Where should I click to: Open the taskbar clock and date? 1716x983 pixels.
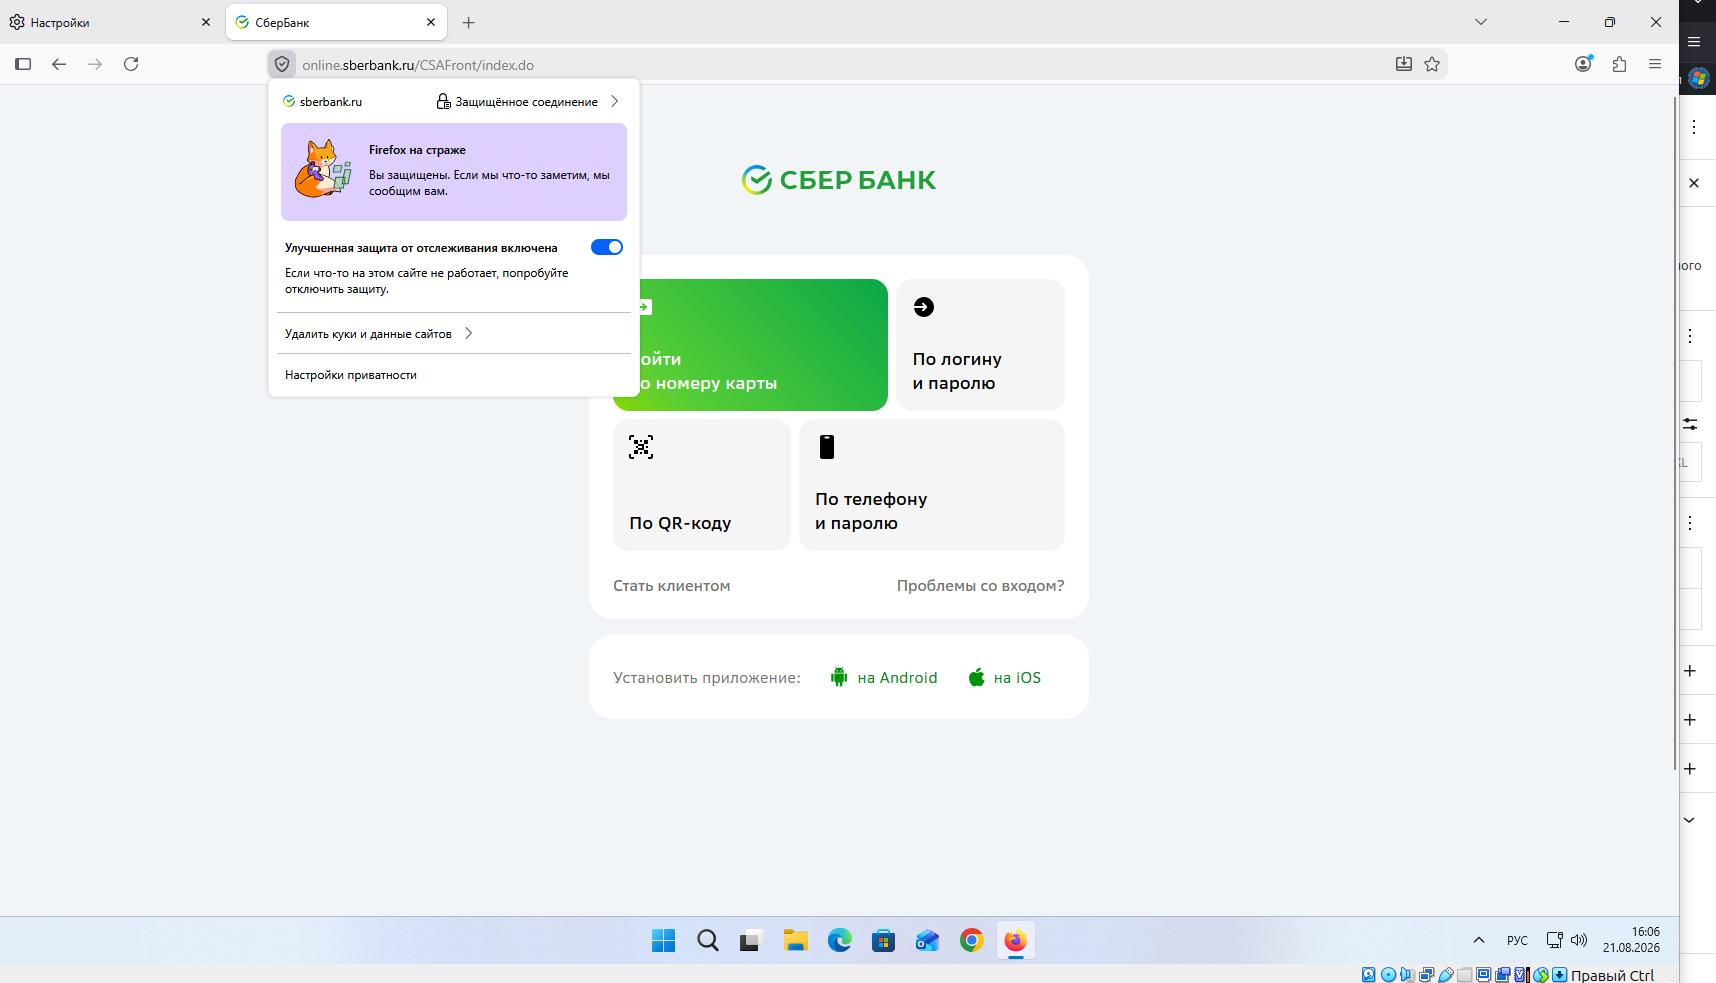[1631, 940]
